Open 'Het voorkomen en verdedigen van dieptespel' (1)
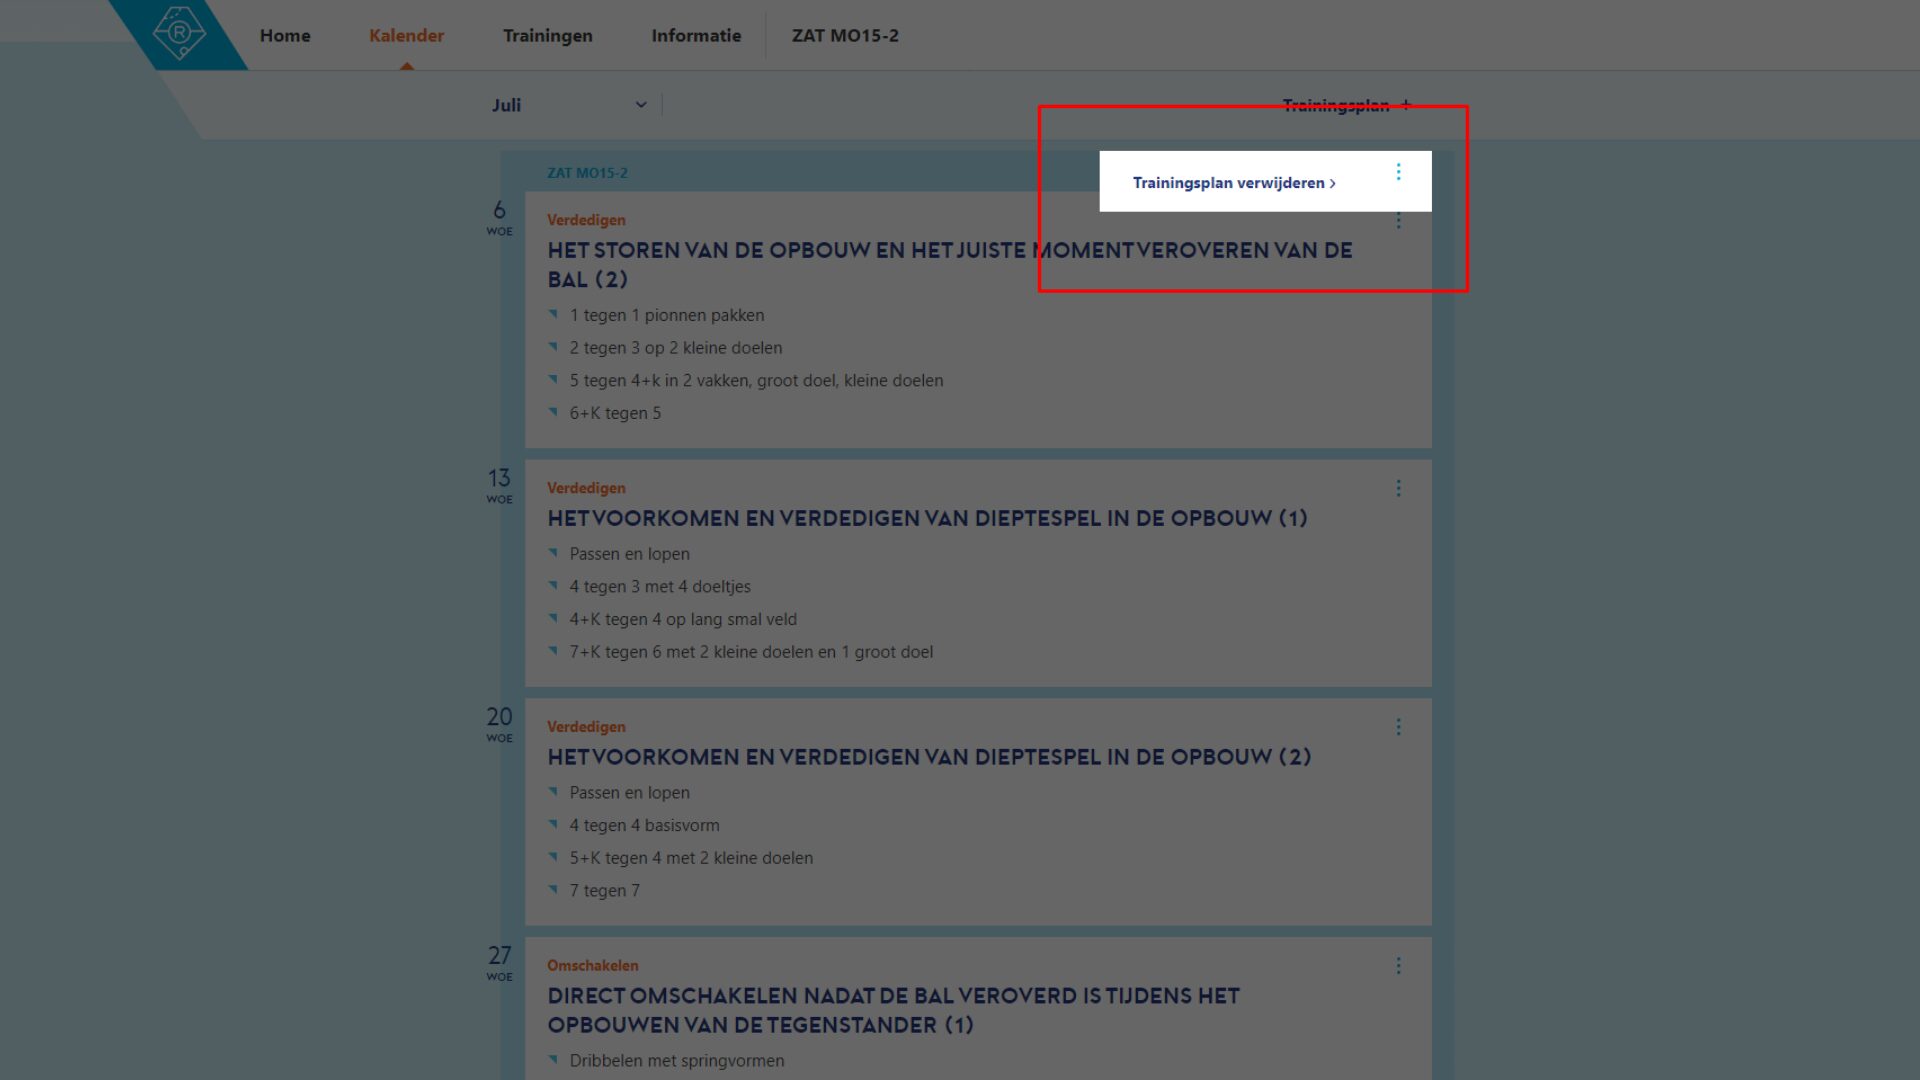 click(x=927, y=518)
